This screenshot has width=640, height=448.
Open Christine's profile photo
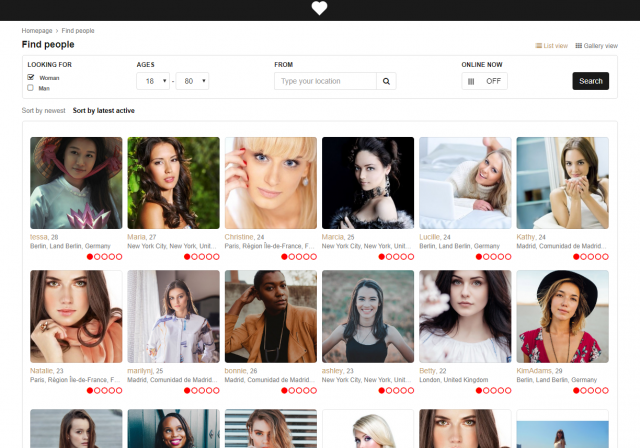click(x=271, y=183)
